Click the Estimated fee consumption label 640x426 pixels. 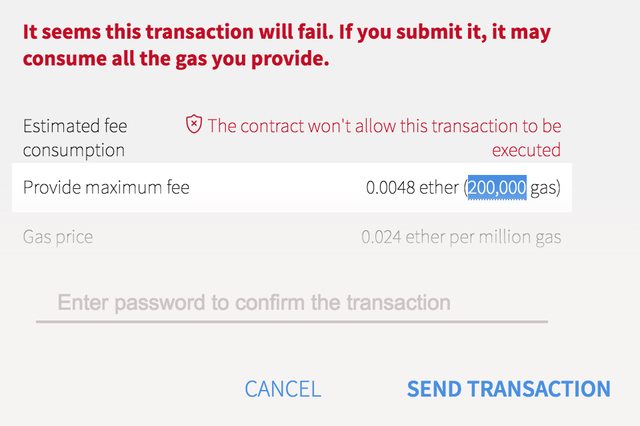pyautogui.click(x=75, y=138)
